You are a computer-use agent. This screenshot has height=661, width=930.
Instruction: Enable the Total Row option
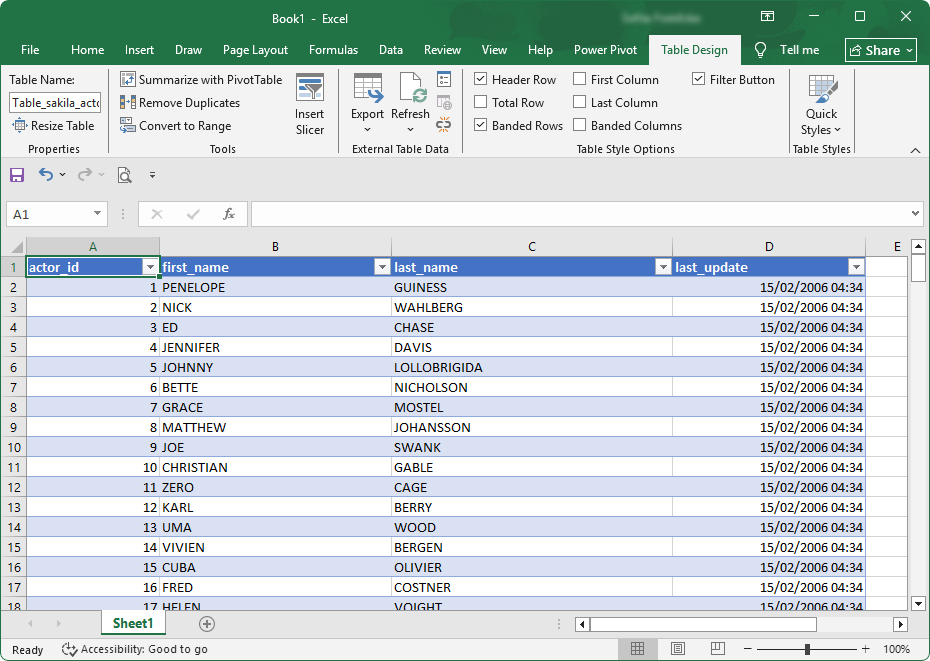pyautogui.click(x=481, y=102)
